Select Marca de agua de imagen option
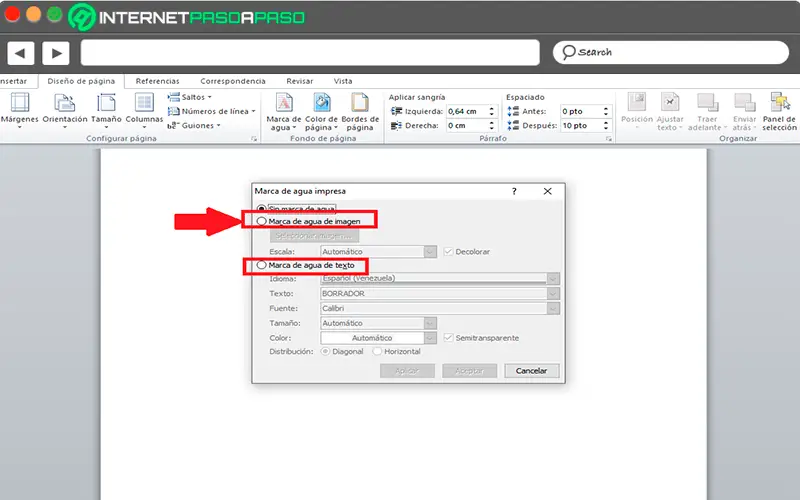 (x=261, y=221)
